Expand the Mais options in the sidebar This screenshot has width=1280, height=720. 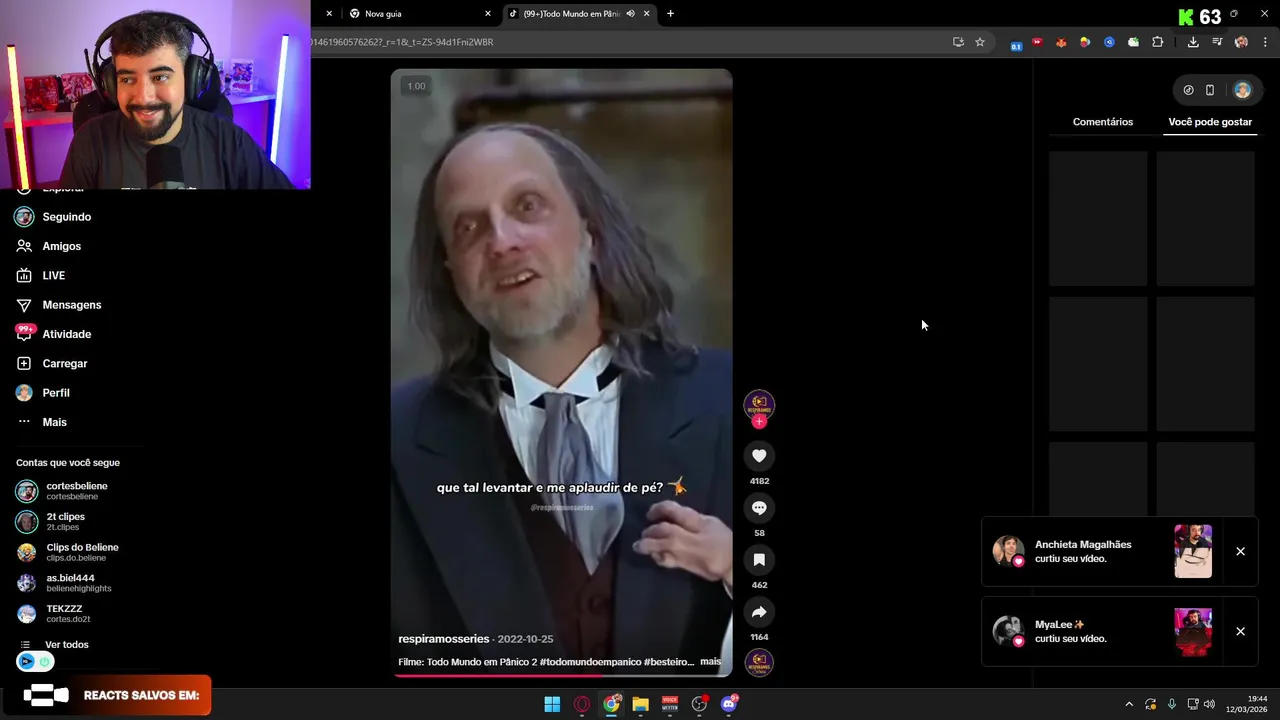[x=42, y=422]
